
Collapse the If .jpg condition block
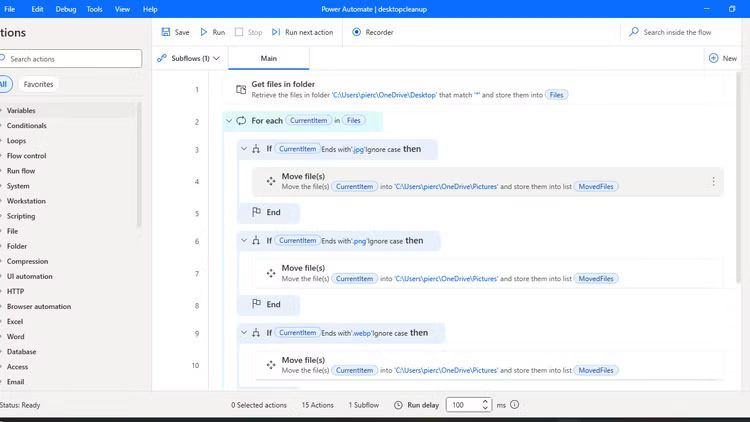pos(243,149)
